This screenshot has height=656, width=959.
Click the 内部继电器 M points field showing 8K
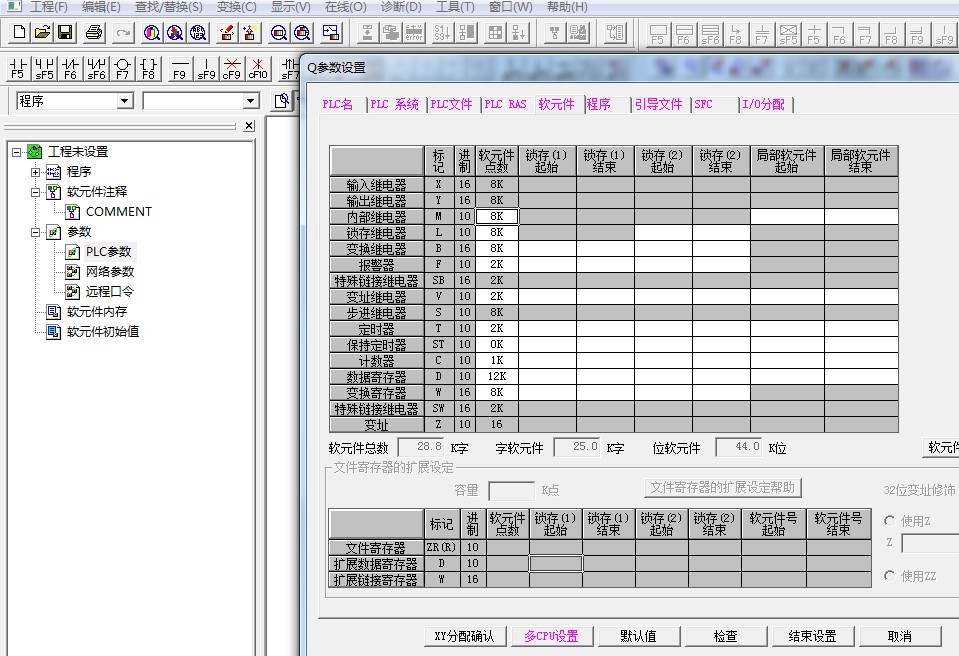pyautogui.click(x=497, y=216)
